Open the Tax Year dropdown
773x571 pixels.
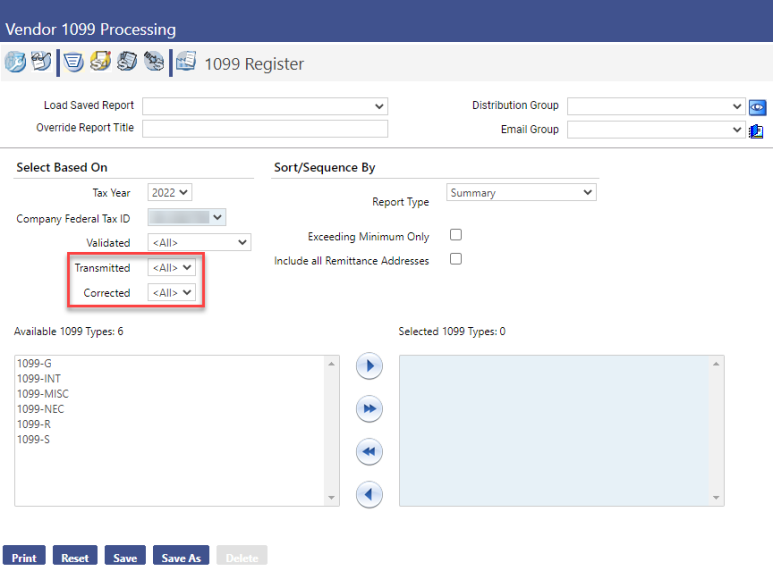tap(170, 193)
